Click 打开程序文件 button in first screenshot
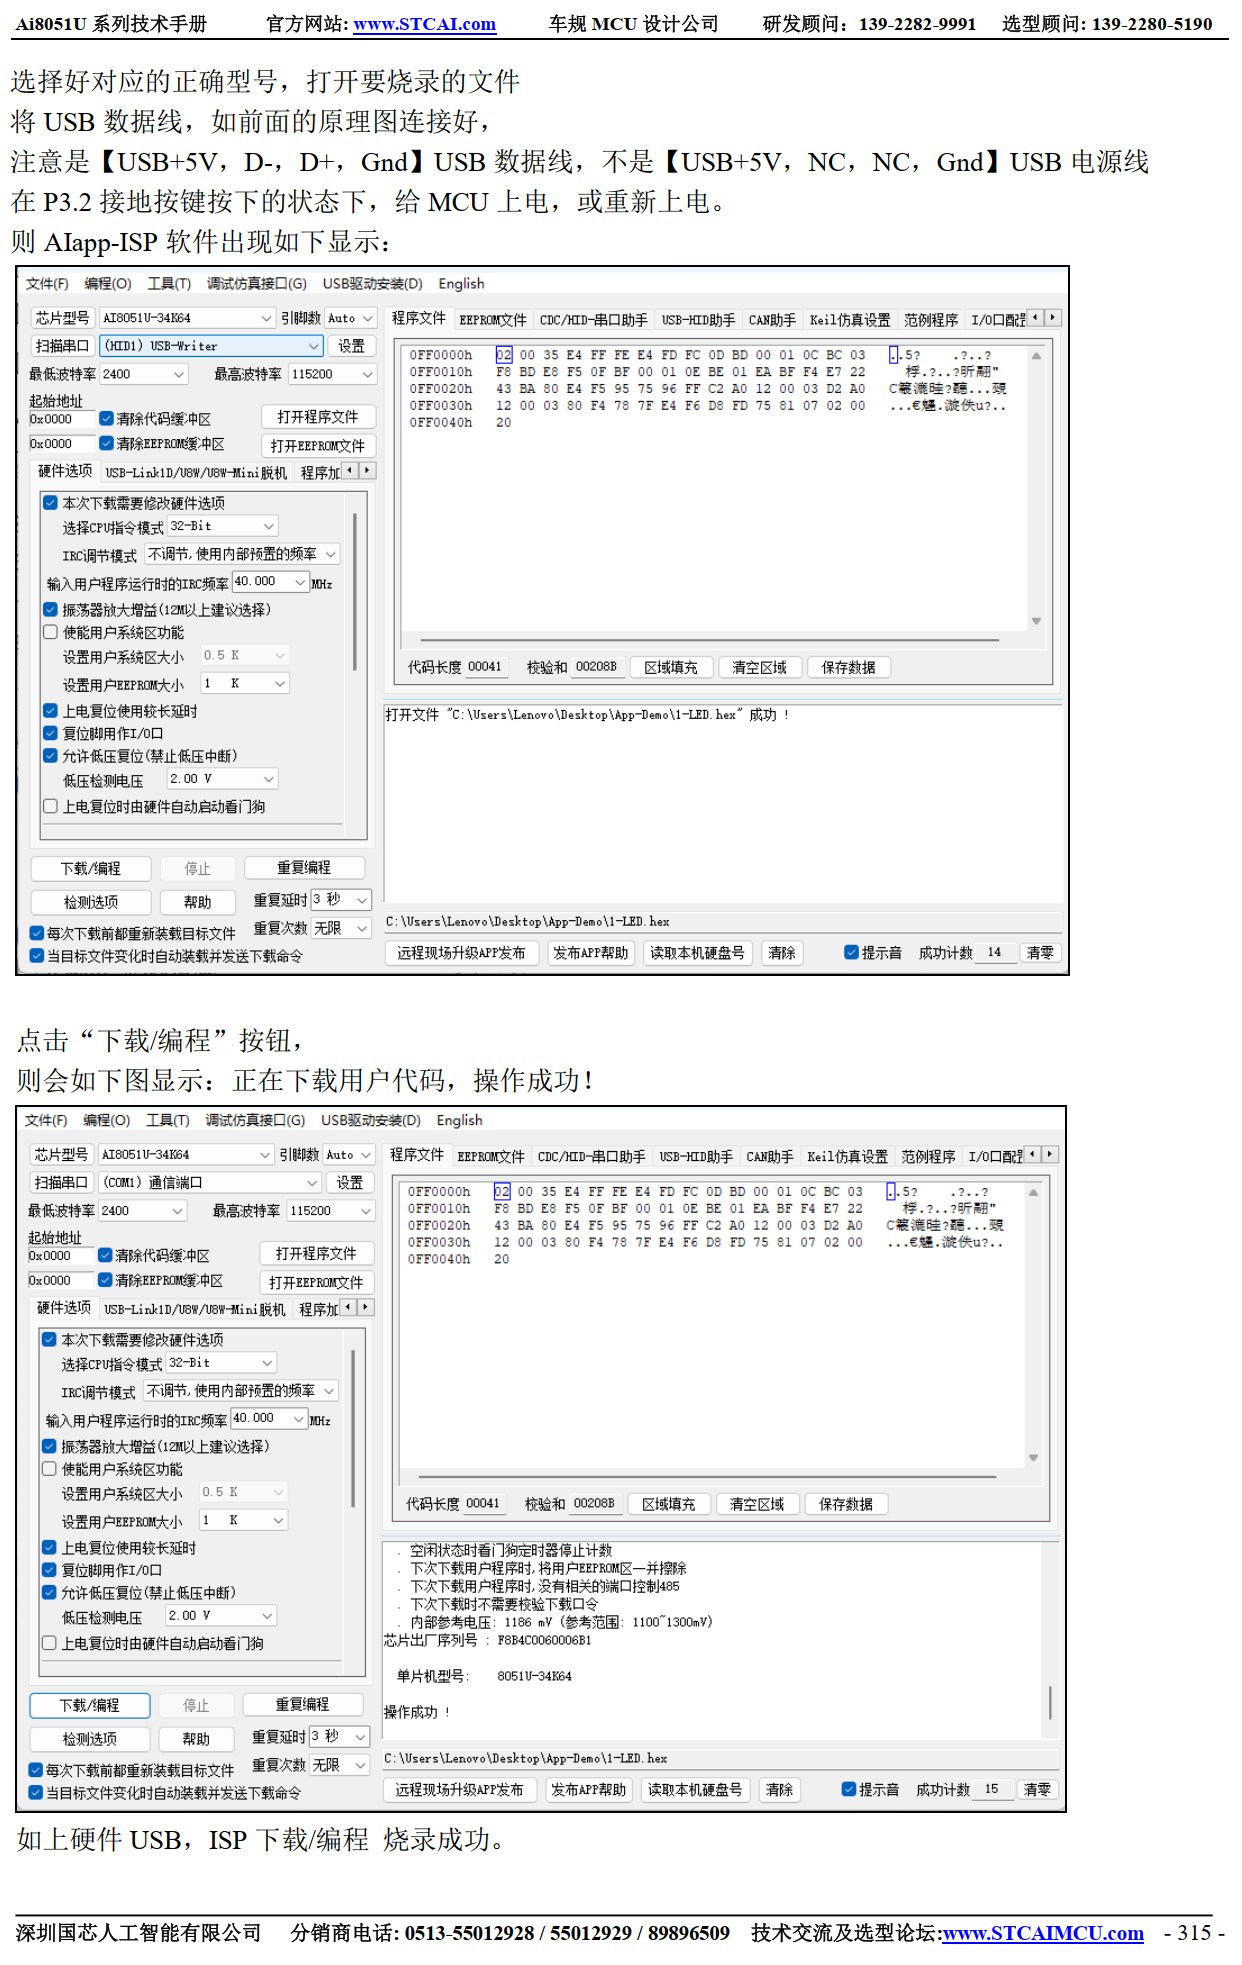This screenshot has height=1965, width=1242. coord(318,417)
